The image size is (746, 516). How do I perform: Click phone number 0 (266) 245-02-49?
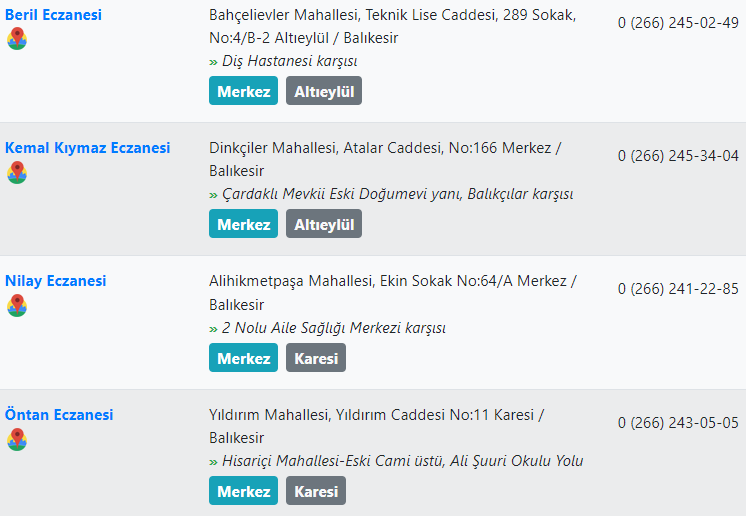click(678, 23)
